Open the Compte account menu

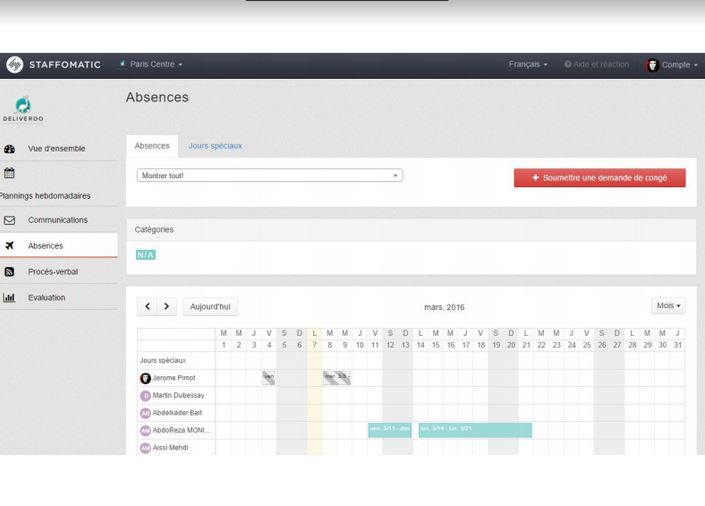pyautogui.click(x=669, y=65)
